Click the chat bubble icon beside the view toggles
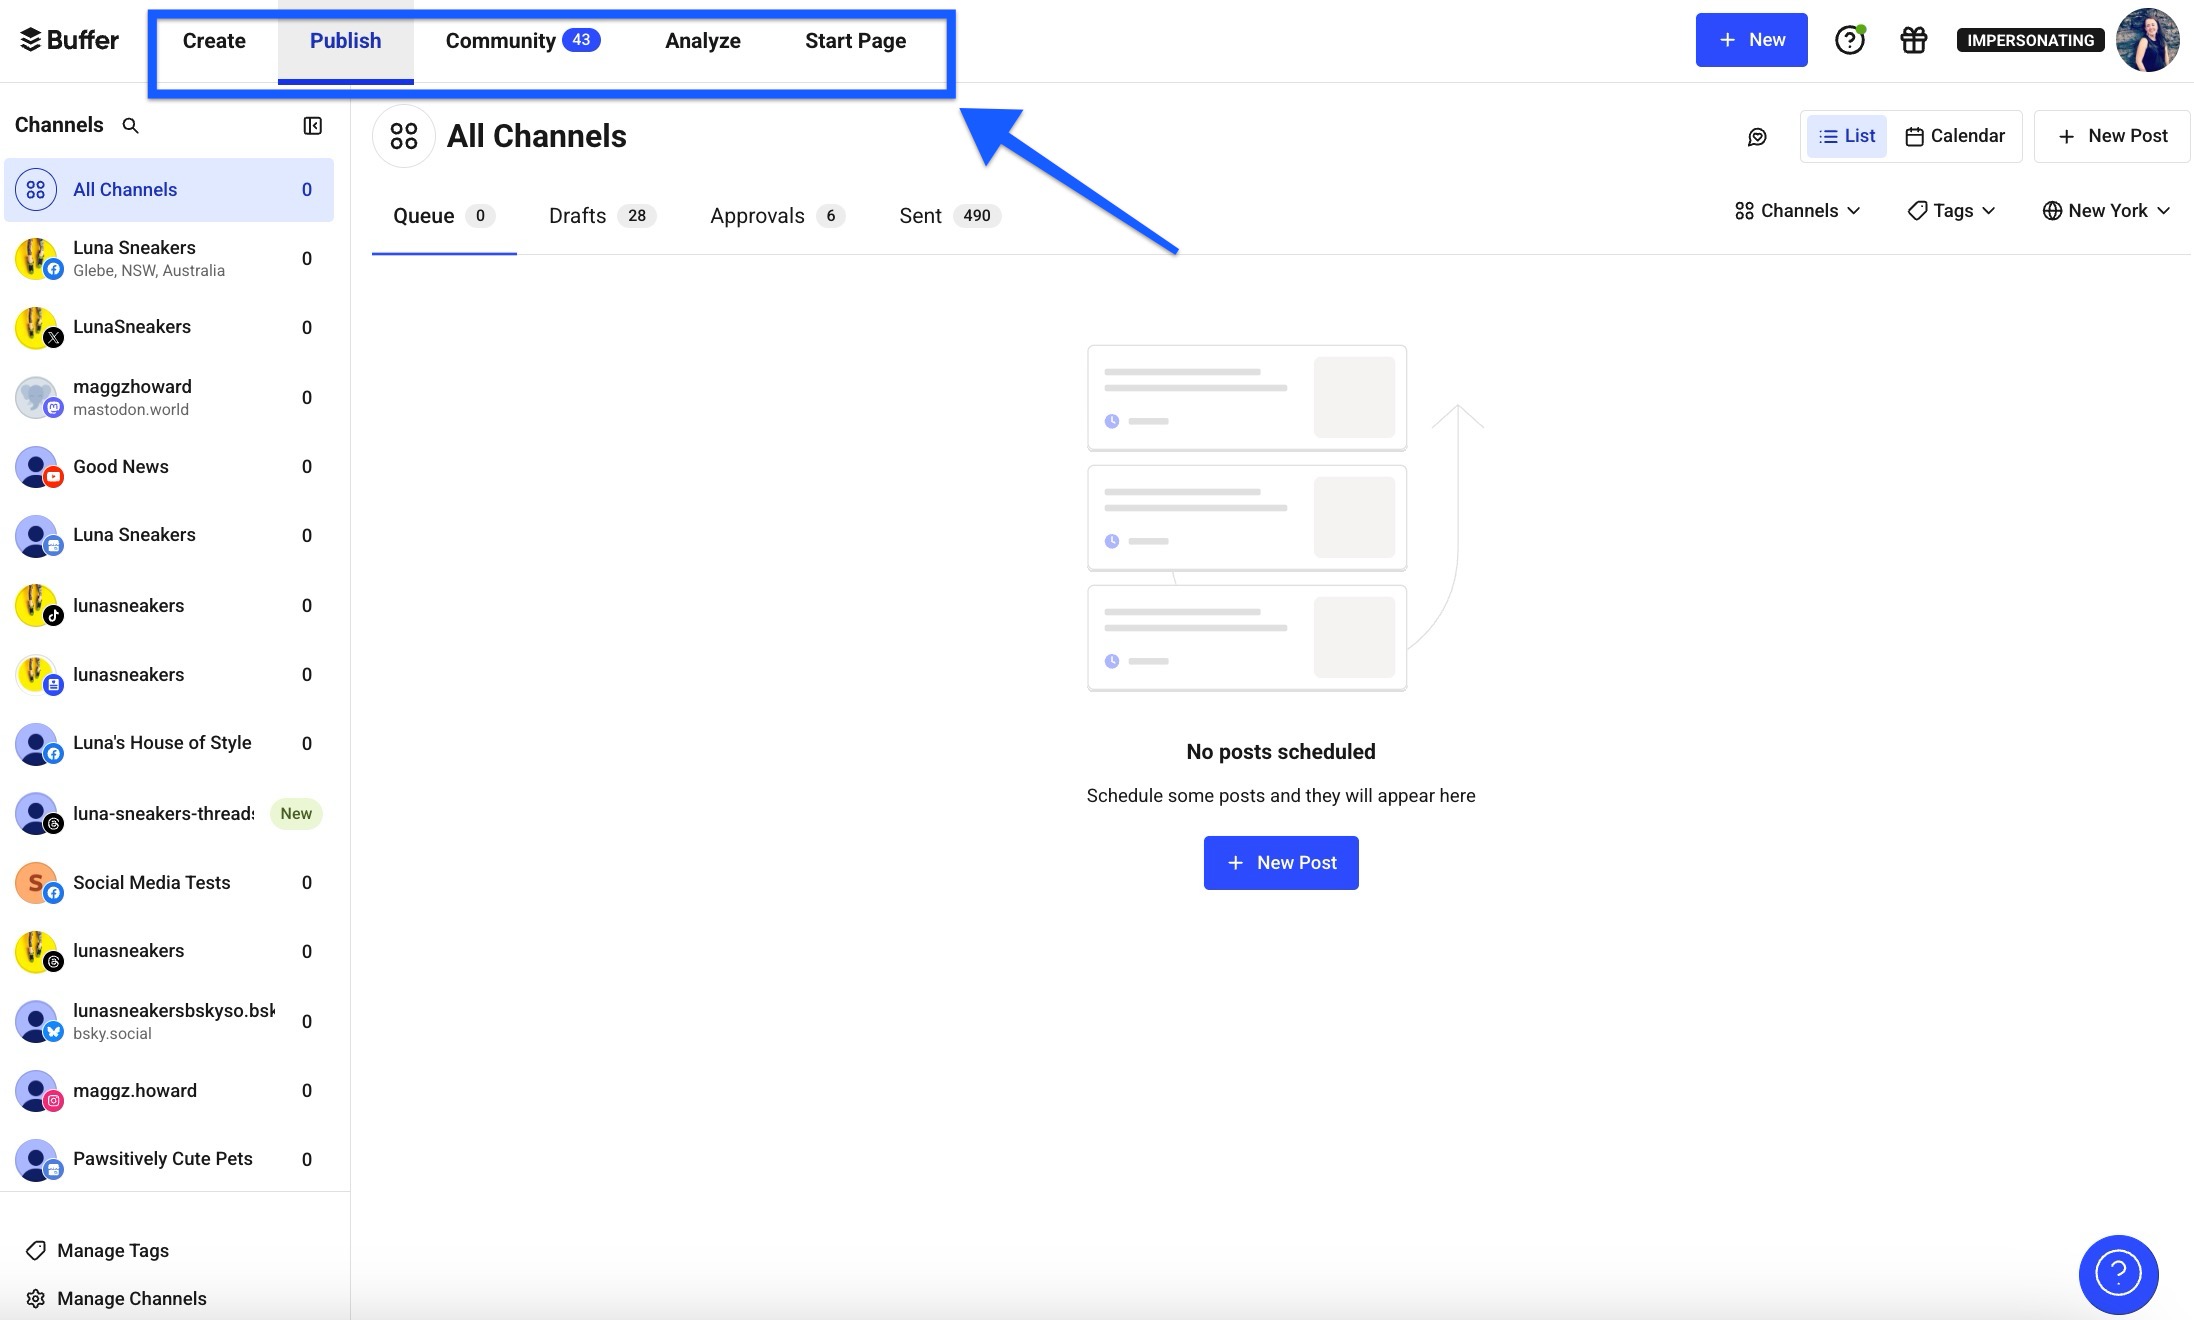Image resolution: width=2194 pixels, height=1320 pixels. [x=1758, y=136]
